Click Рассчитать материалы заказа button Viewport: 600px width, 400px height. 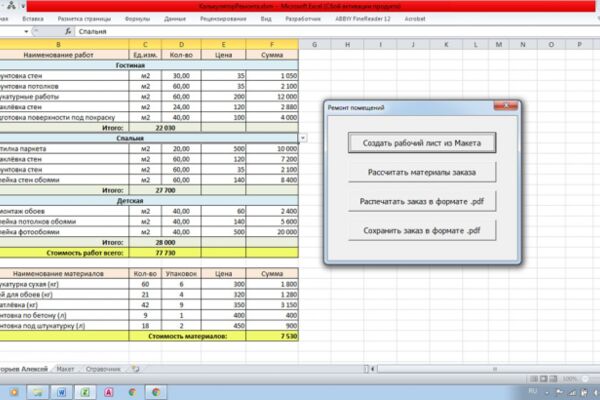[422, 172]
